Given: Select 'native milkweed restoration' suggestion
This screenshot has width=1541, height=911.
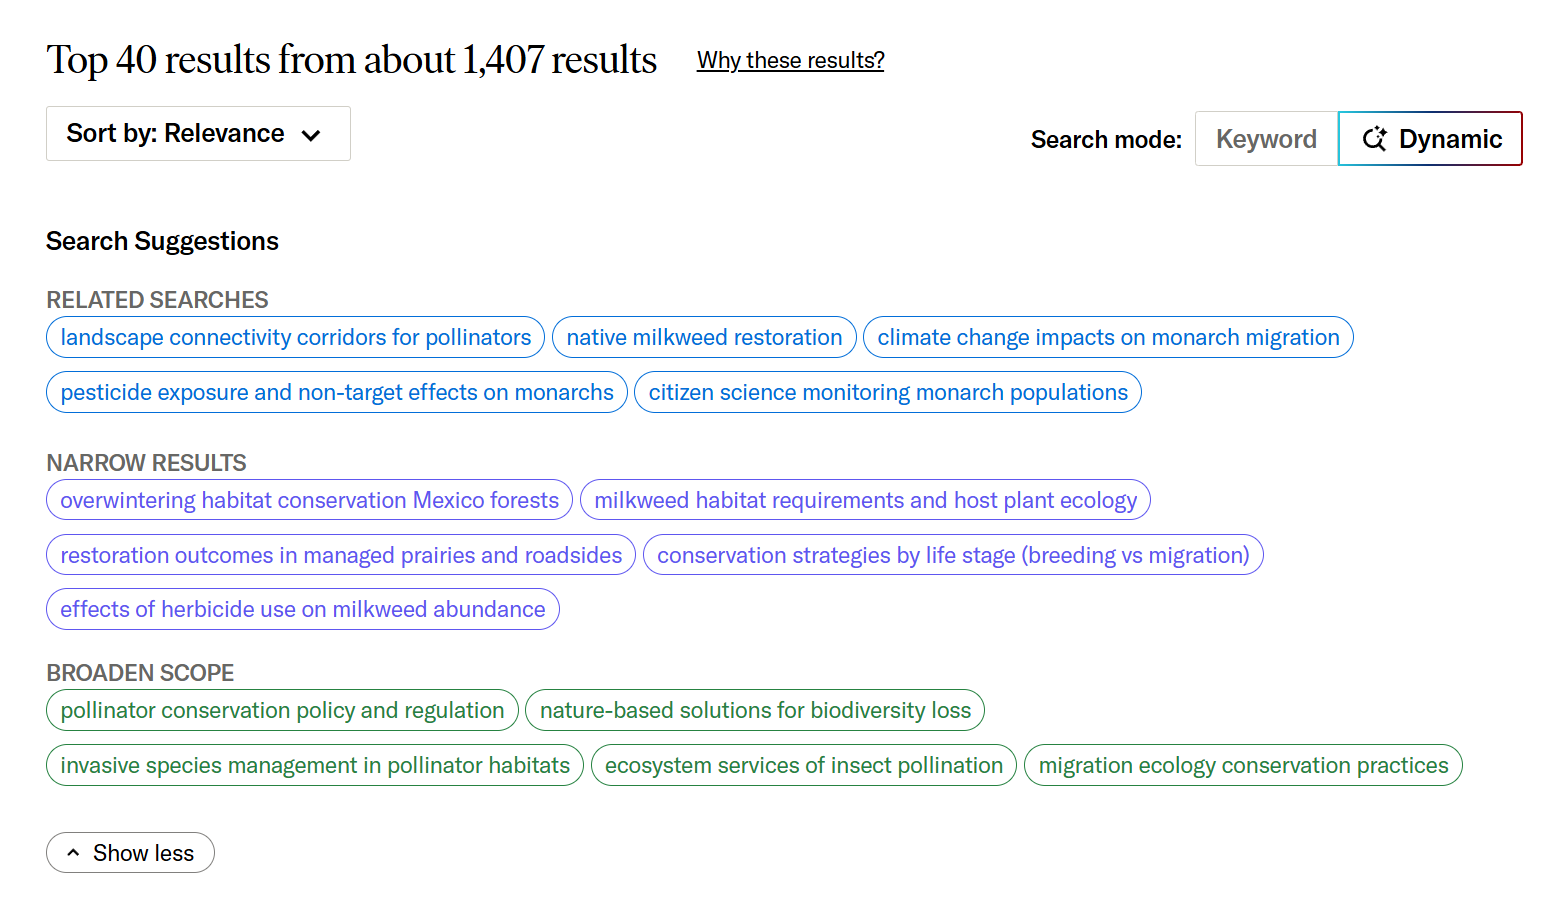Looking at the screenshot, I should [704, 337].
